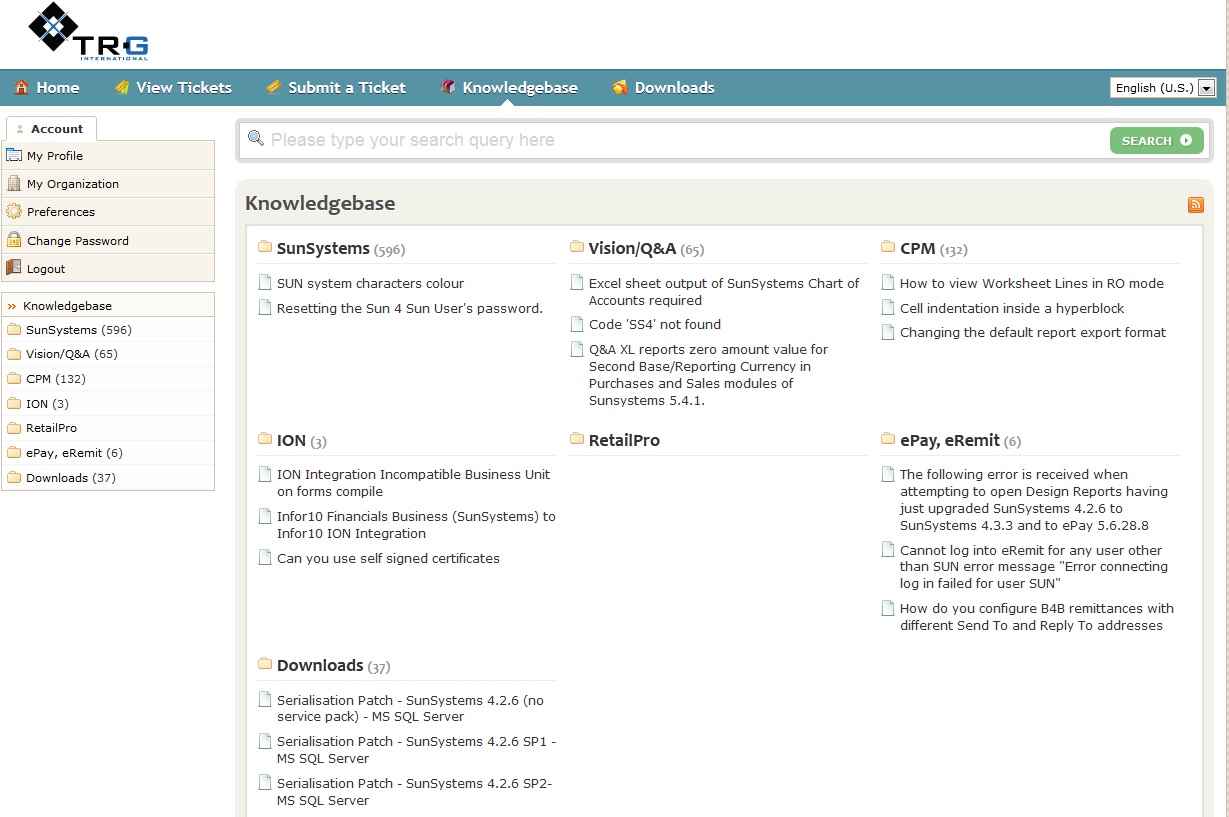Open How to view Worksheet Lines article
This screenshot has height=817, width=1229.
1032,283
